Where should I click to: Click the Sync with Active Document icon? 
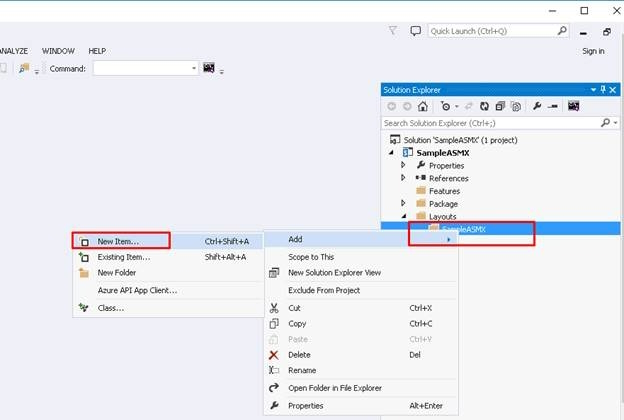[469, 106]
